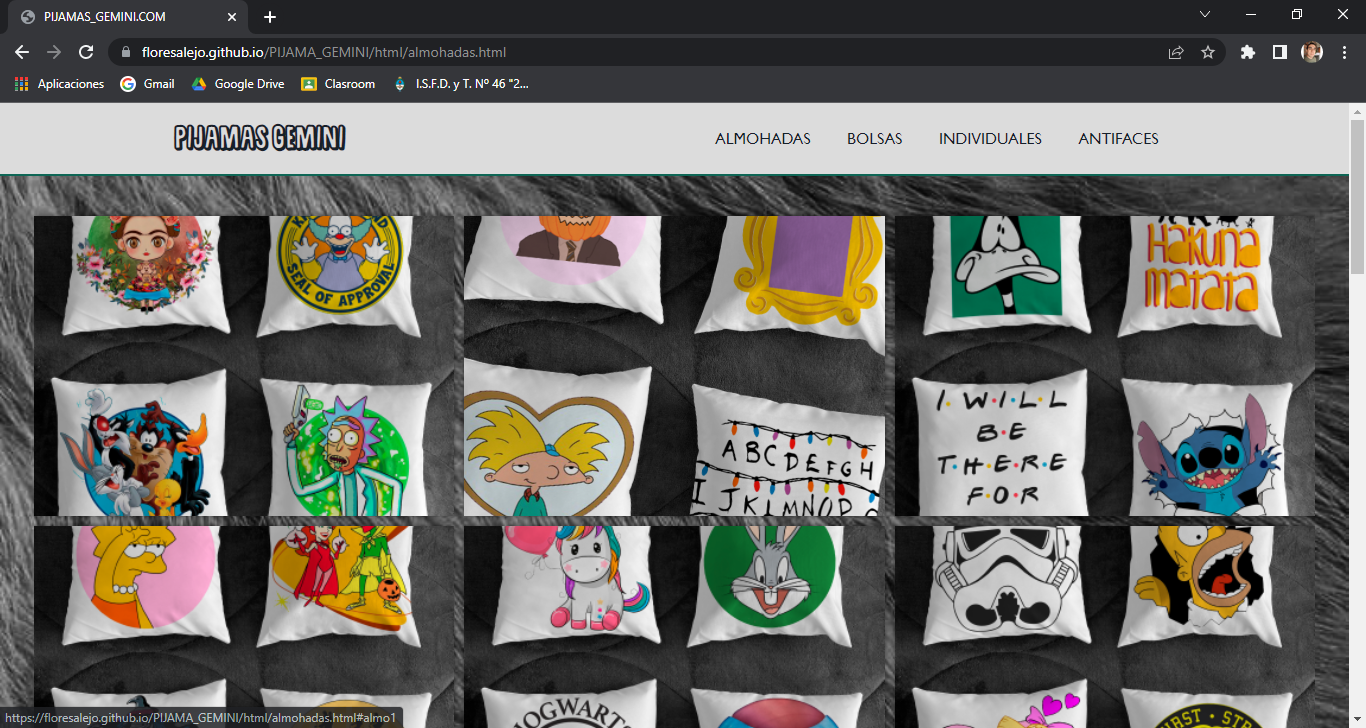Open a new browser tab

(270, 17)
